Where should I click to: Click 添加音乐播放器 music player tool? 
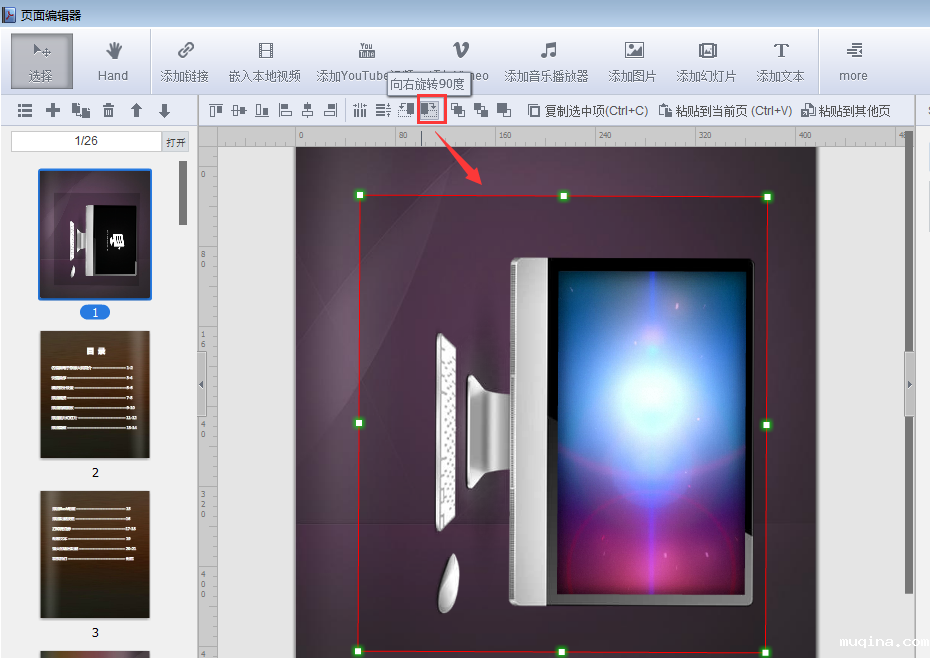coord(547,61)
